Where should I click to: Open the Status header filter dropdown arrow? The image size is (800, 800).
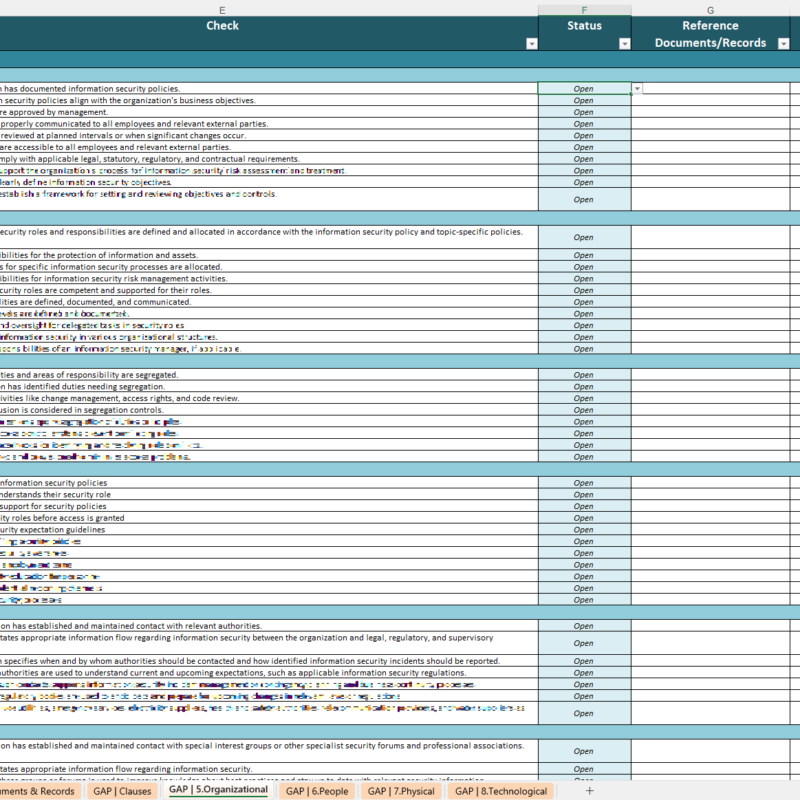(623, 44)
